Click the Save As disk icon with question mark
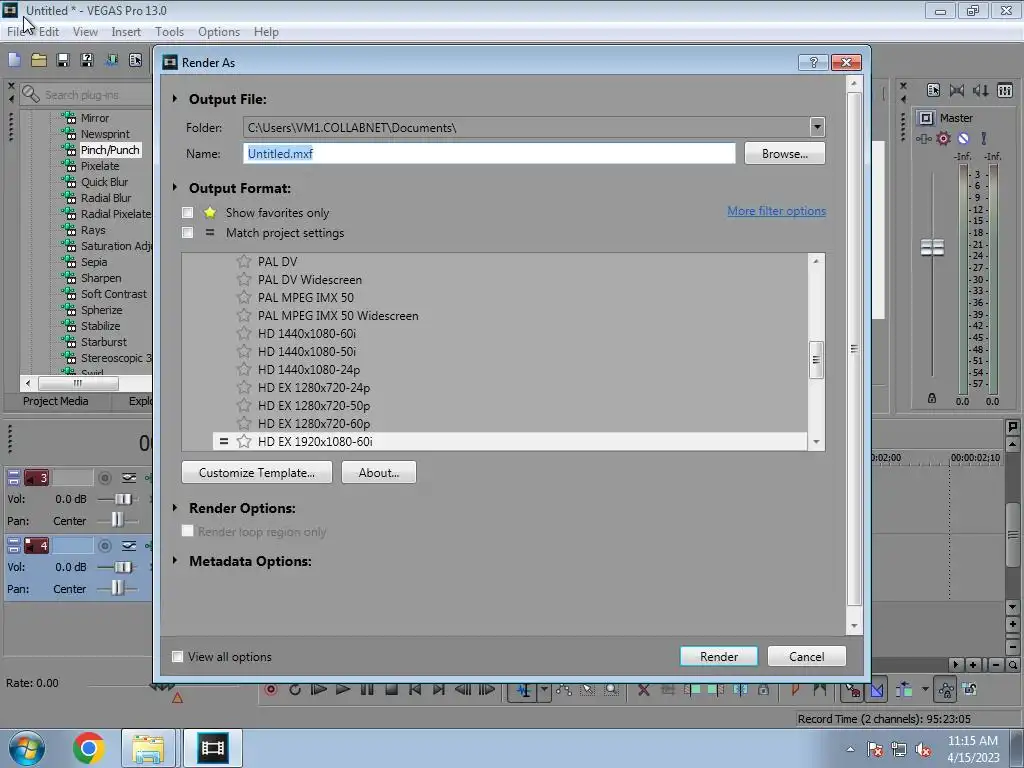The width and height of the screenshot is (1024, 768). pos(87,60)
